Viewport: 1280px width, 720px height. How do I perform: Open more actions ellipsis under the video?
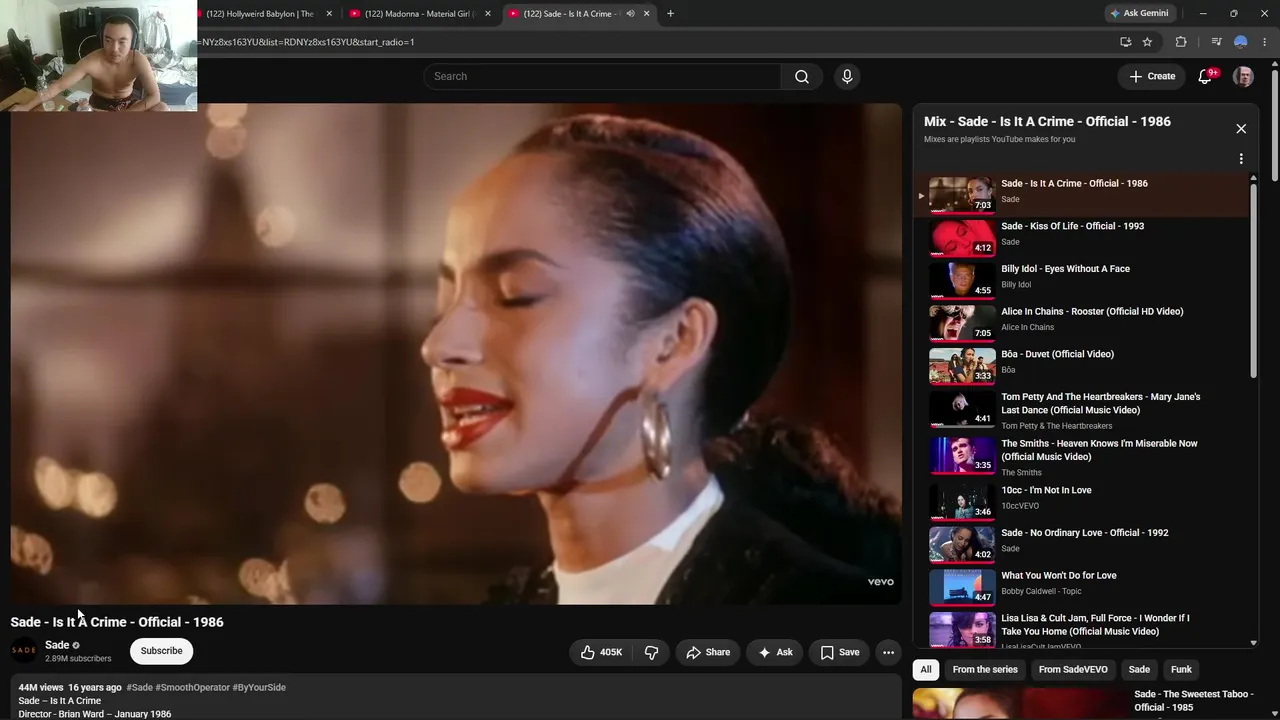[x=888, y=652]
